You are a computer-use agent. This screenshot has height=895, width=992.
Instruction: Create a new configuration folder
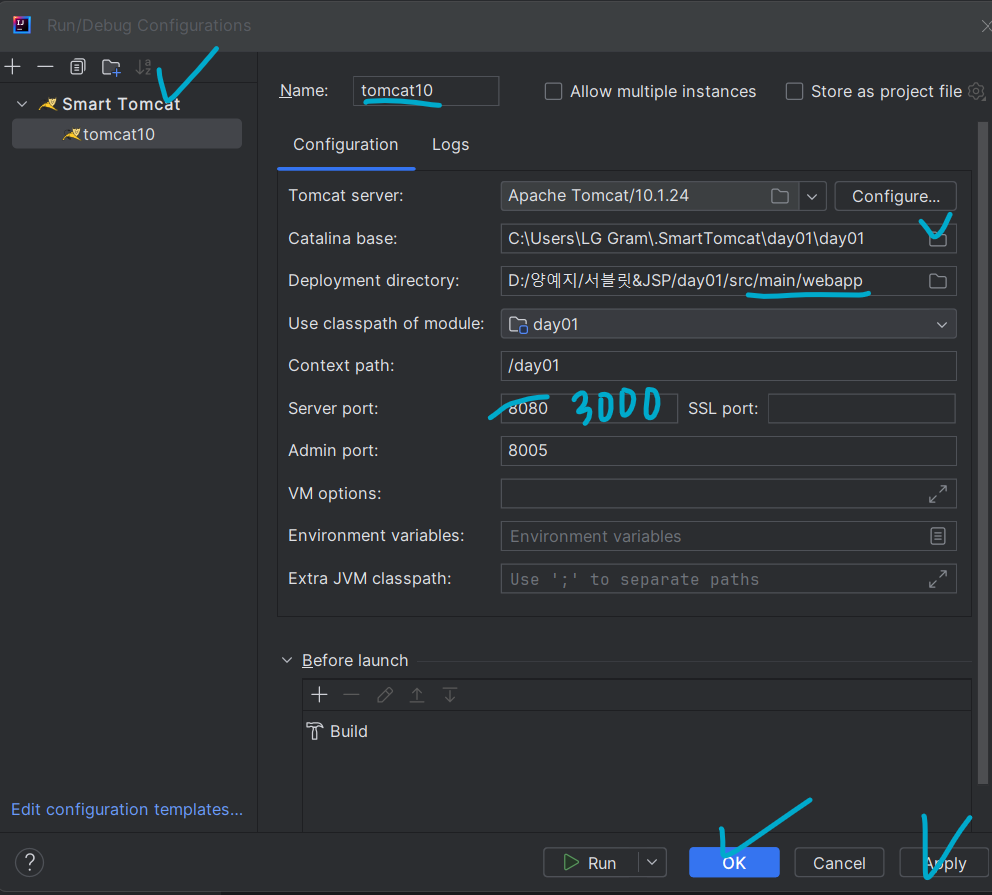tap(111, 67)
